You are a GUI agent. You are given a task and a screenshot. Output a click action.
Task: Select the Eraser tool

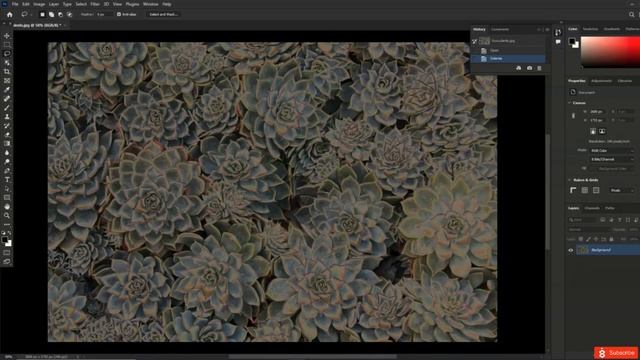tap(7, 135)
